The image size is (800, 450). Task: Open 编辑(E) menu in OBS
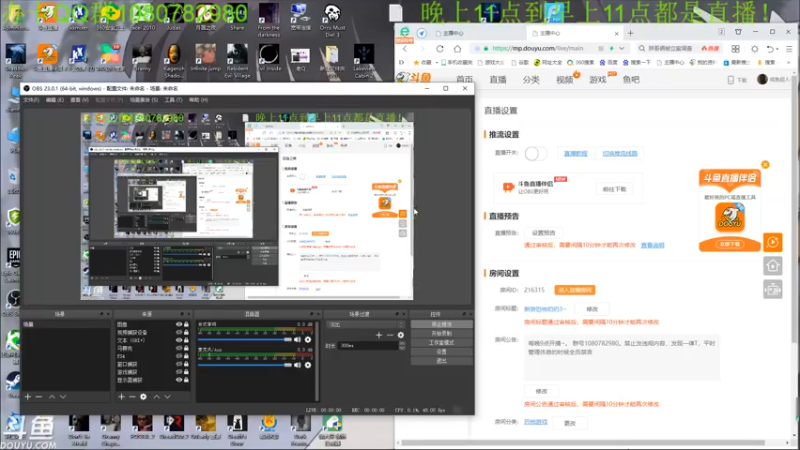(55, 100)
